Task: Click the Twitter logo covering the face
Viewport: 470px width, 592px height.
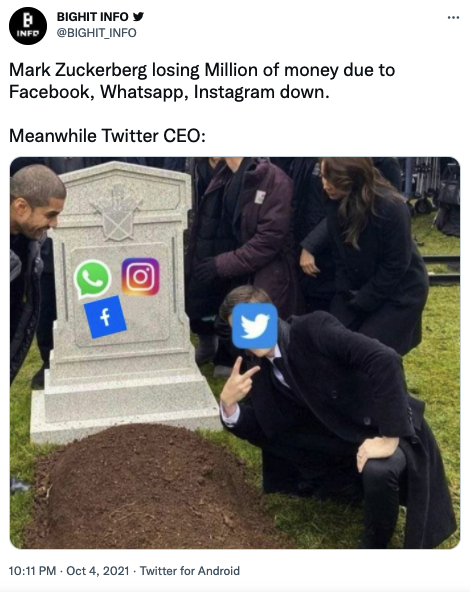Action: (255, 326)
